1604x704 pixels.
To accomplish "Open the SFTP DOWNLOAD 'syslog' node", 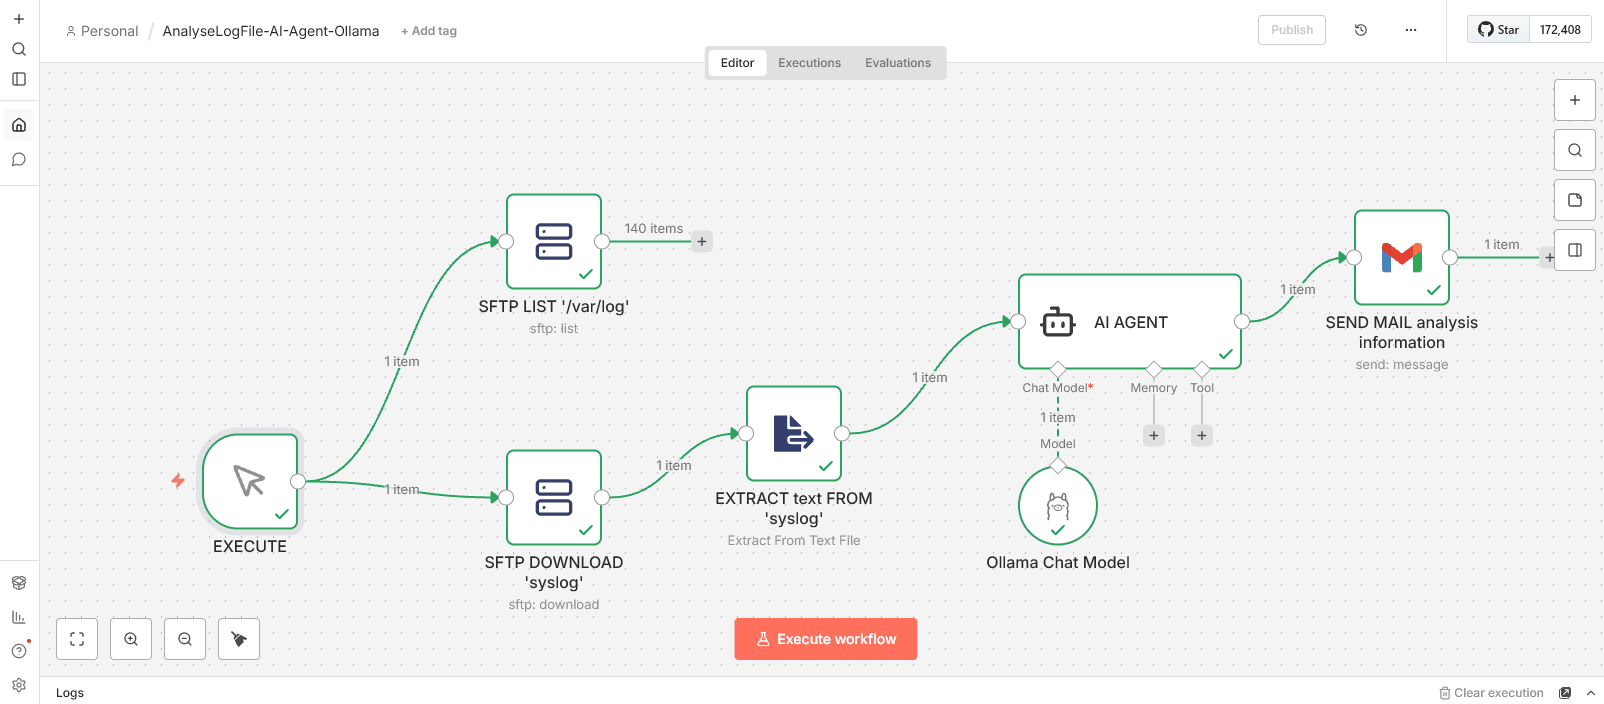I will pyautogui.click(x=553, y=497).
